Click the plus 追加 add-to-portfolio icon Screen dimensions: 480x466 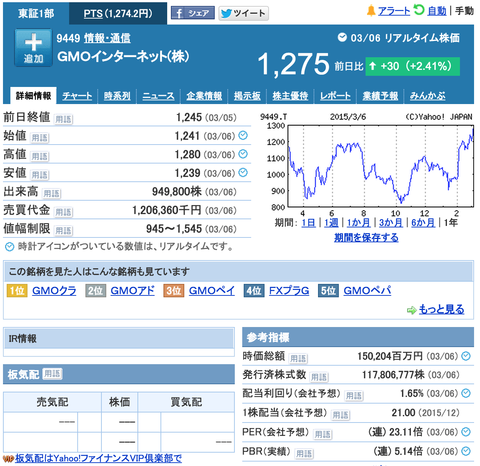click(x=33, y=48)
